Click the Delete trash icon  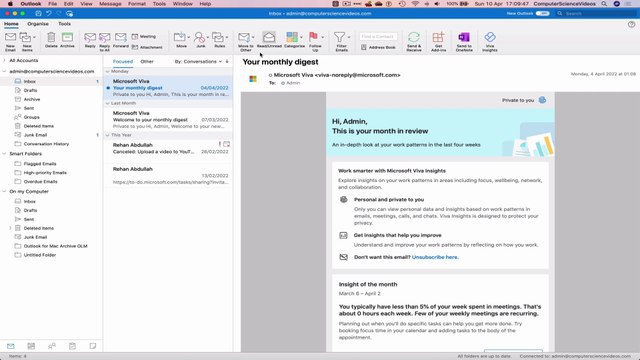click(x=51, y=40)
